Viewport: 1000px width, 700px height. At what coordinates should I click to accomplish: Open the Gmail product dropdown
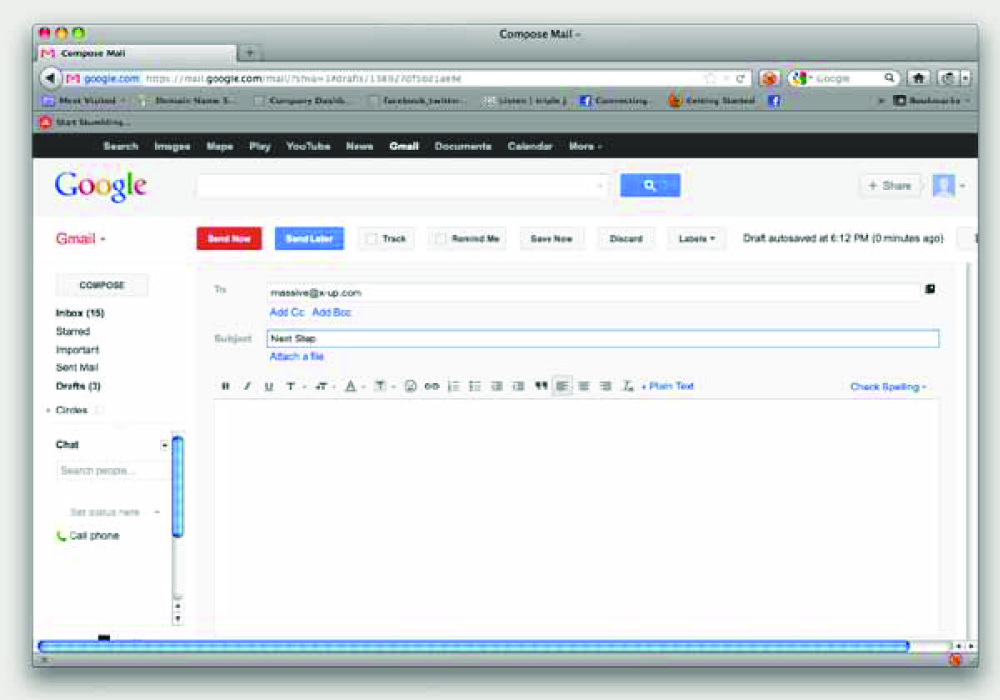pos(80,238)
